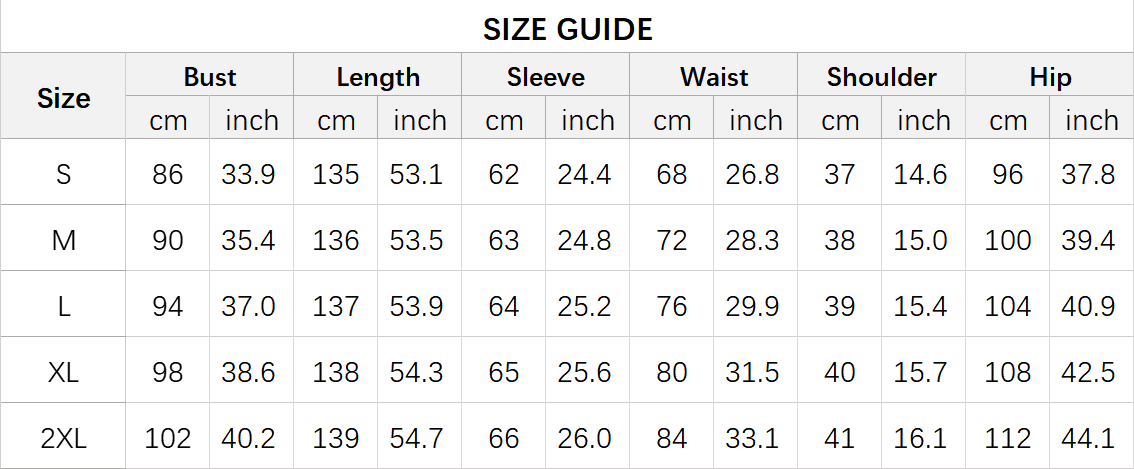Select the Bust column header
Viewport: 1134px width, 469px height.
(210, 77)
